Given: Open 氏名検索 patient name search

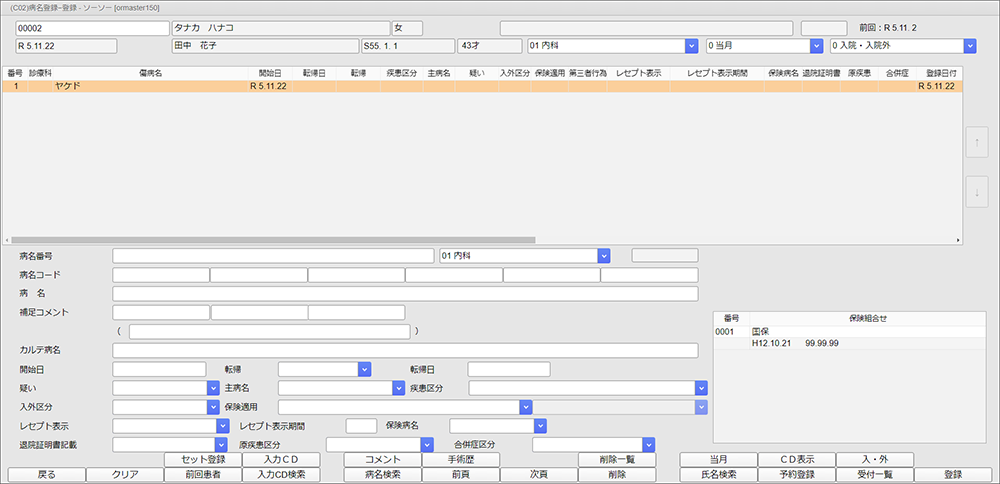Looking at the screenshot, I should (718, 475).
